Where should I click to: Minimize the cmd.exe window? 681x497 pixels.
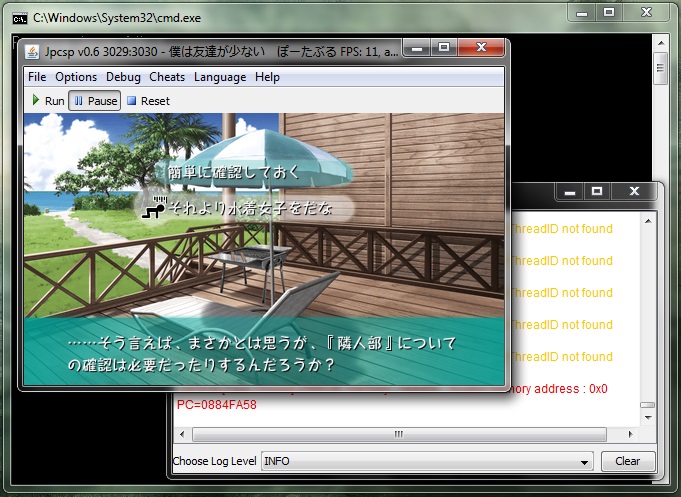tap(582, 13)
